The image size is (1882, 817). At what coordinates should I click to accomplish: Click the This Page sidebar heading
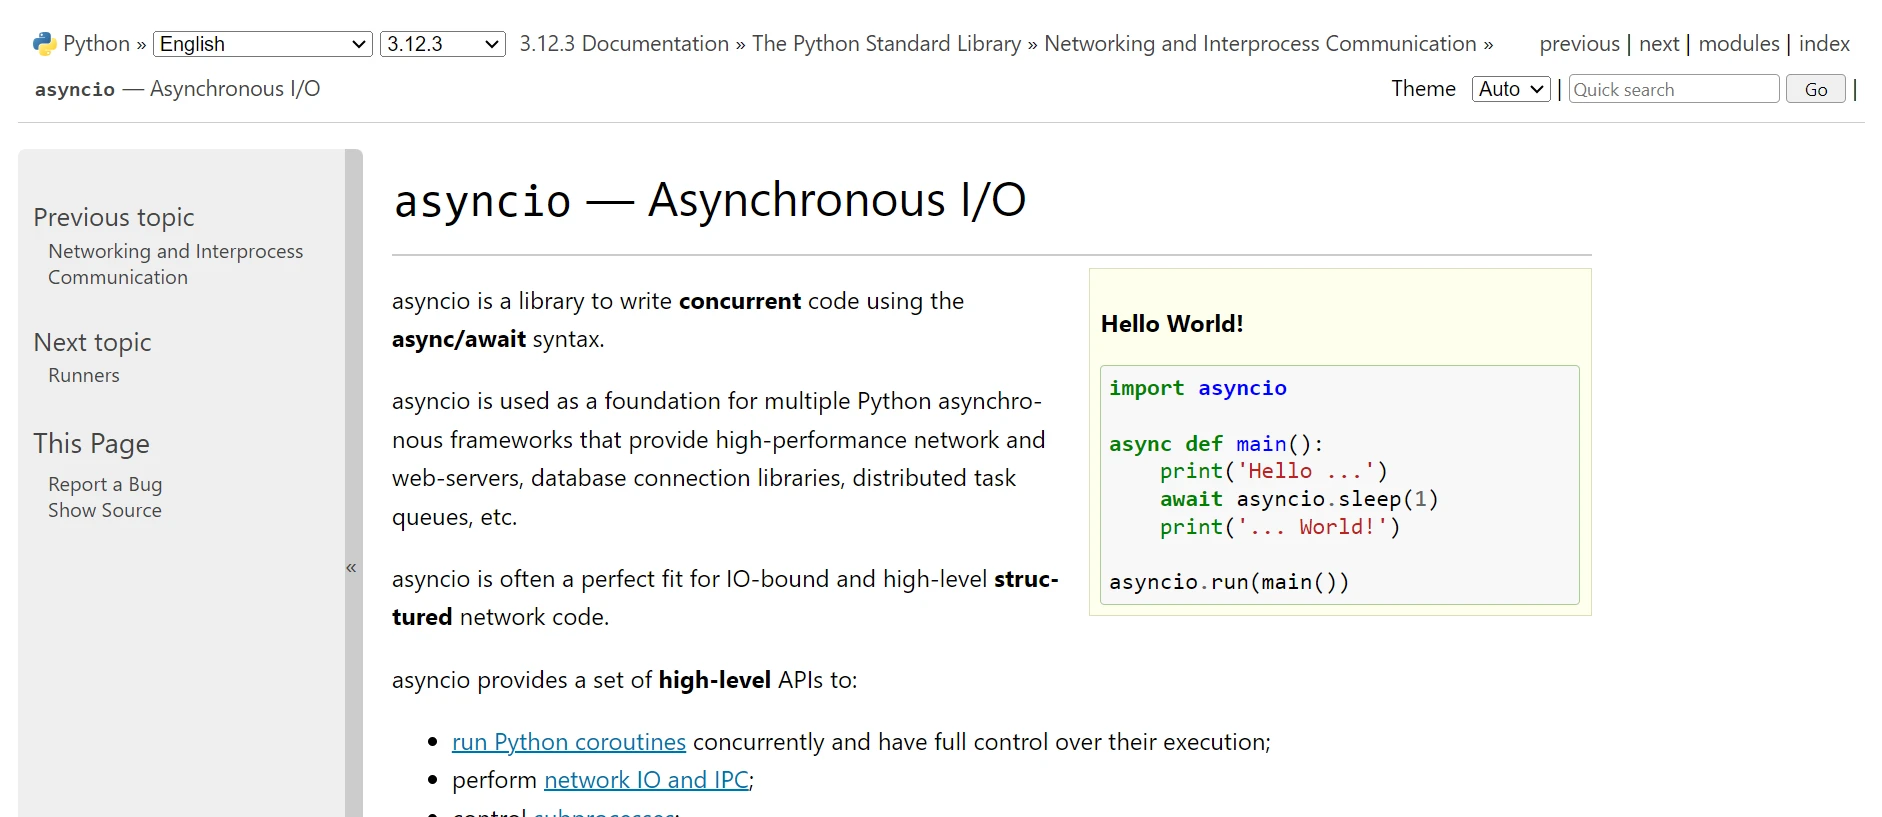(x=91, y=443)
